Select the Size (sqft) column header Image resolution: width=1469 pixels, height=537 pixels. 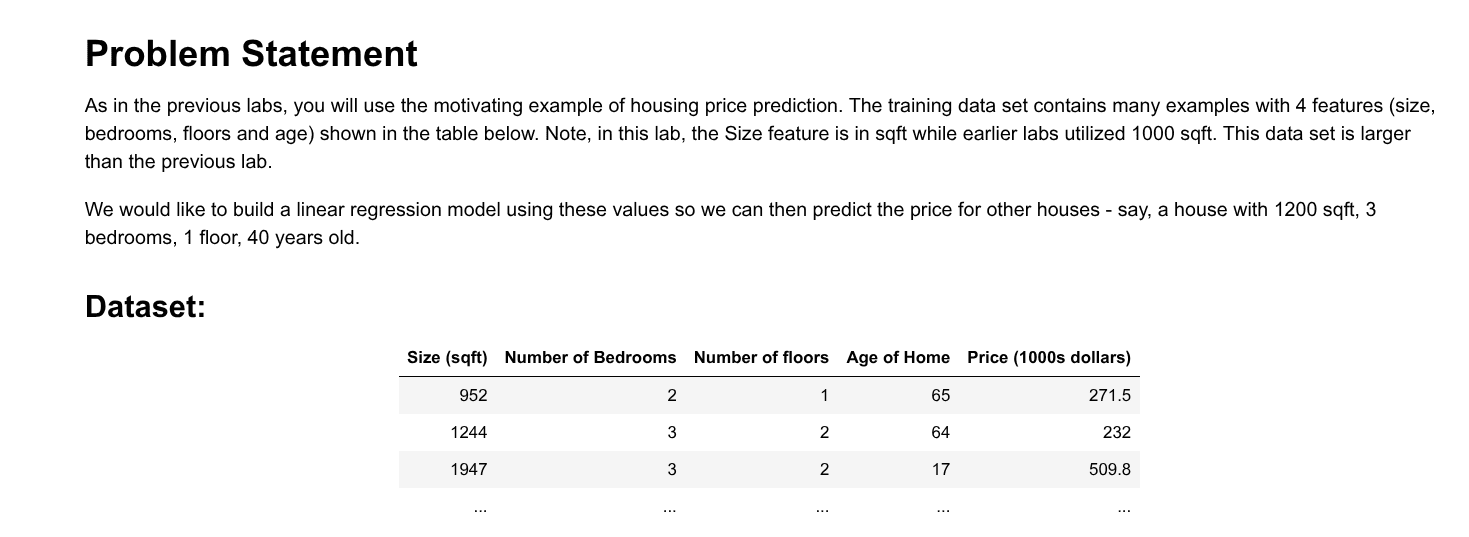coord(447,357)
